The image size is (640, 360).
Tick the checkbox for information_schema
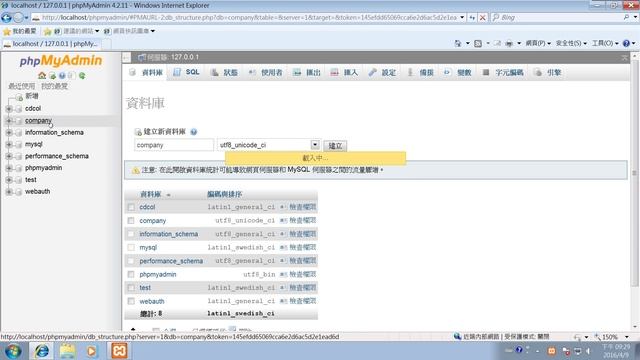click(x=131, y=234)
